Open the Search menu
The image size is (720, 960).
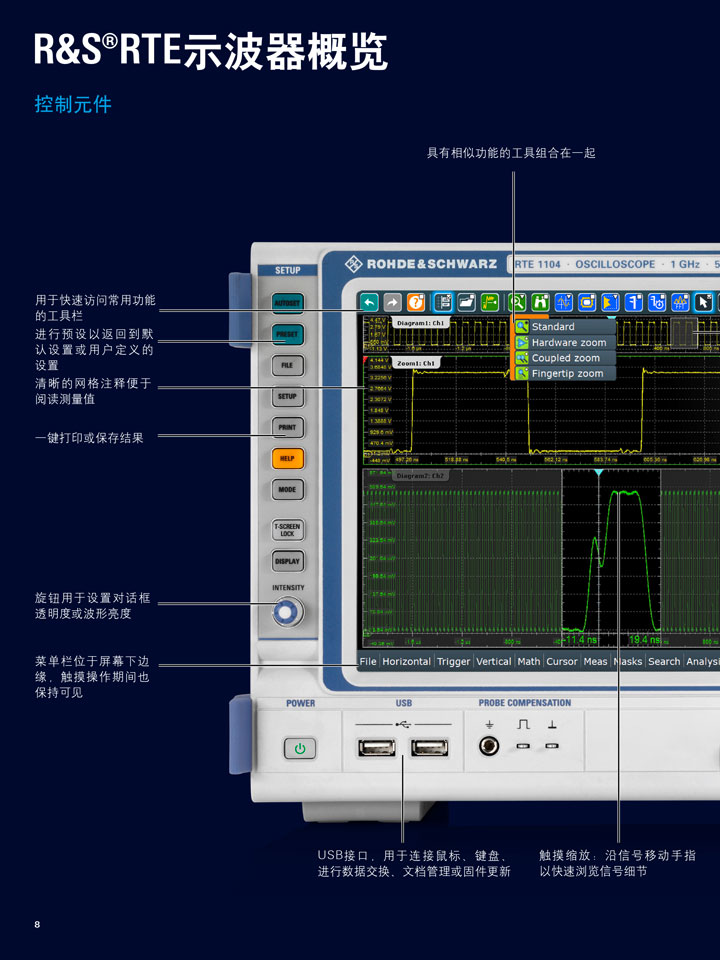tap(664, 661)
